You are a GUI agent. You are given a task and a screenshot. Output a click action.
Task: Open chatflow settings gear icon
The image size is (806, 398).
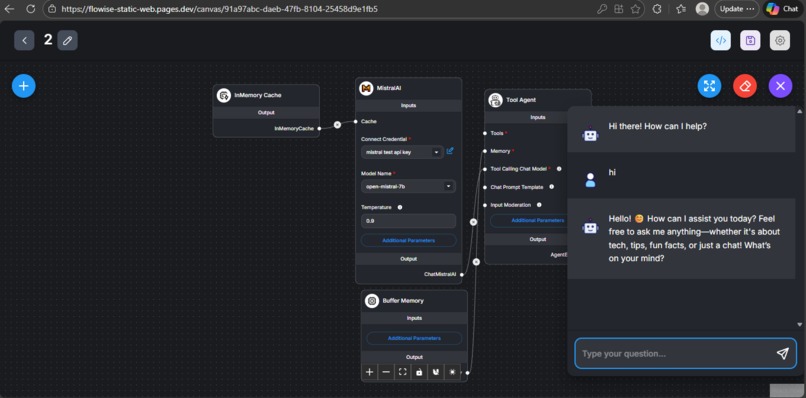pos(780,41)
